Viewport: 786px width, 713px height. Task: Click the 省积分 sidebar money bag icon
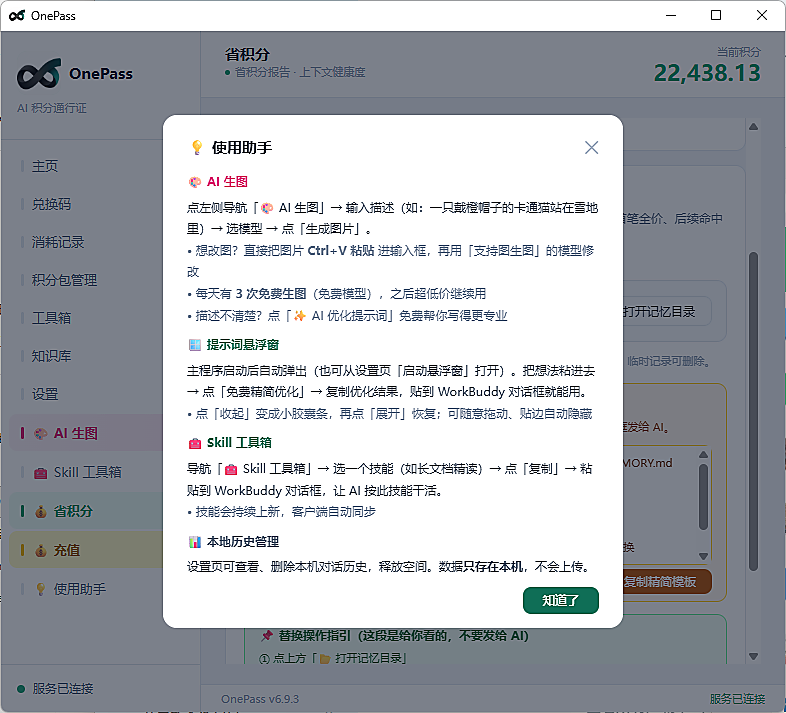(41, 511)
